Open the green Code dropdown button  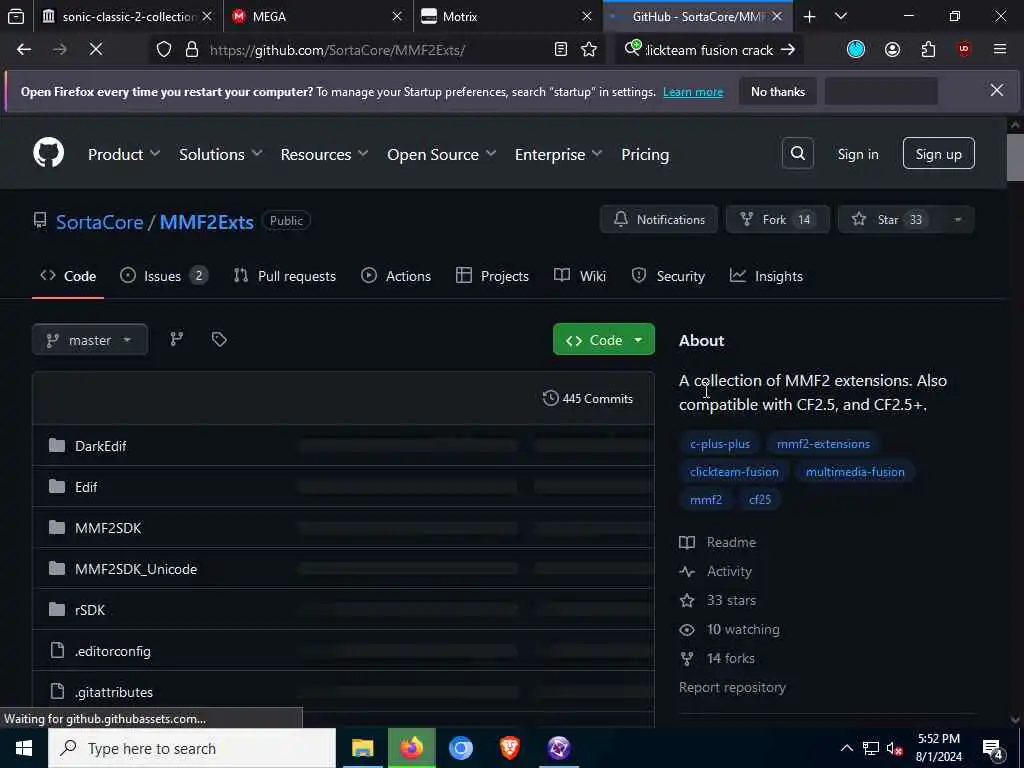(x=603, y=340)
